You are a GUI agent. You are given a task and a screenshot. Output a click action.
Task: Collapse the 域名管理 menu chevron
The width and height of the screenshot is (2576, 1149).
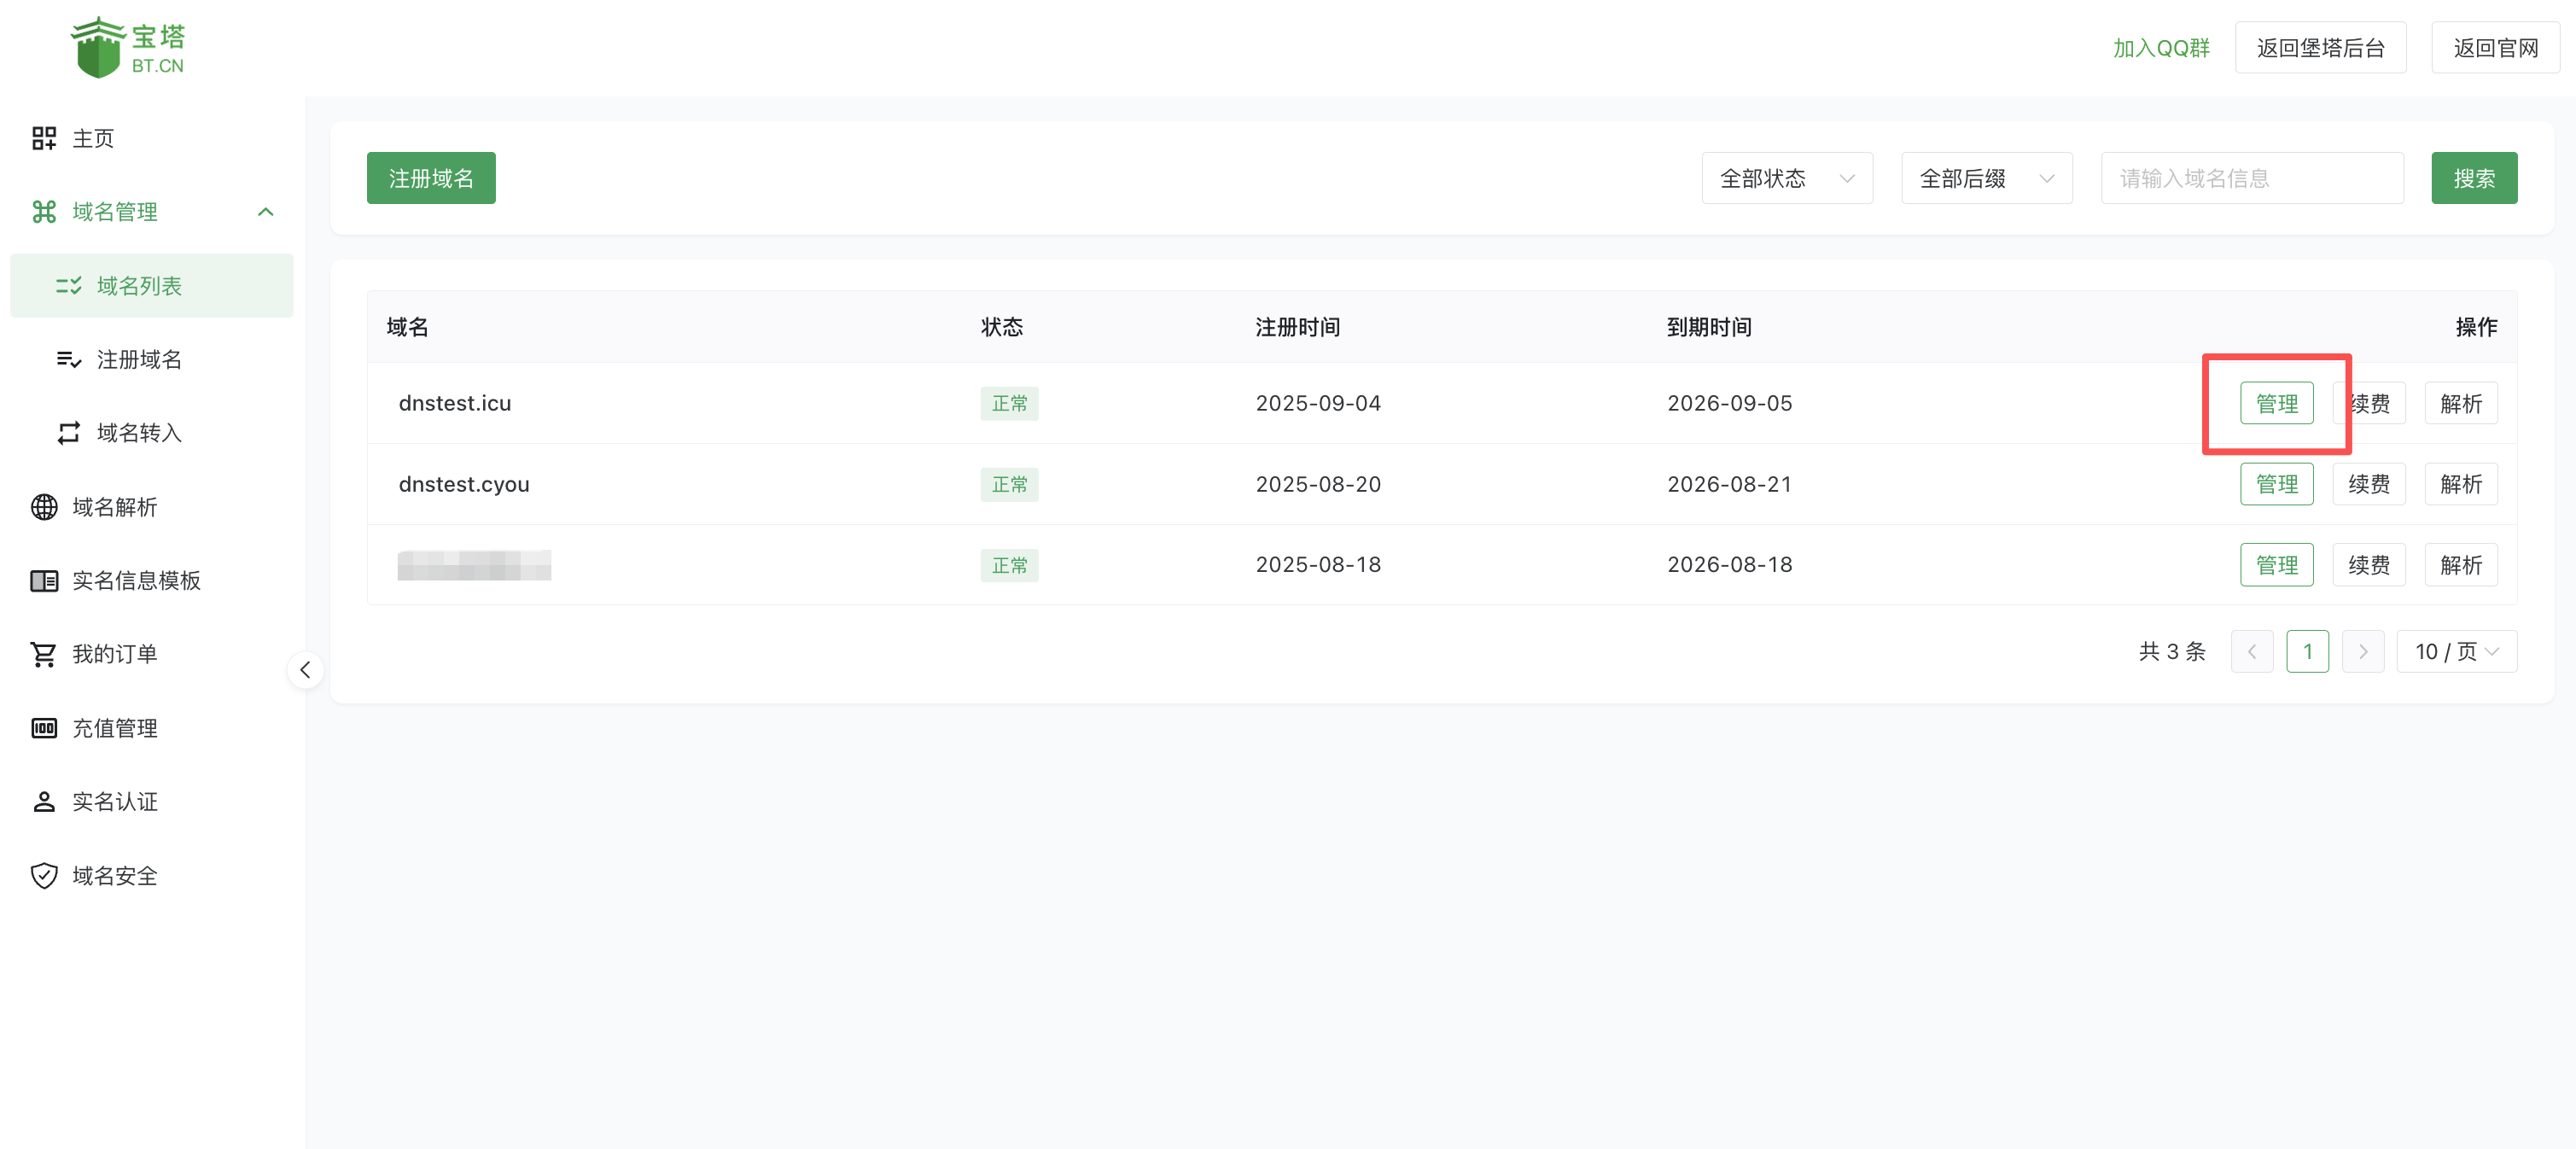[x=265, y=212]
